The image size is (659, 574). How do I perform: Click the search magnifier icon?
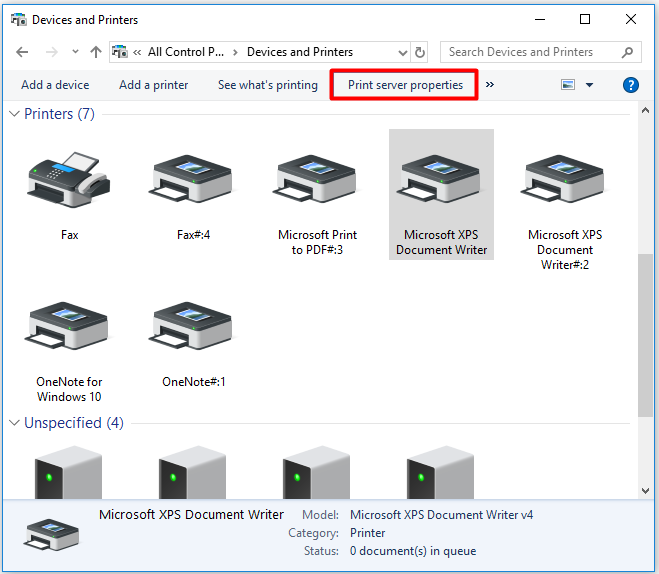point(627,52)
